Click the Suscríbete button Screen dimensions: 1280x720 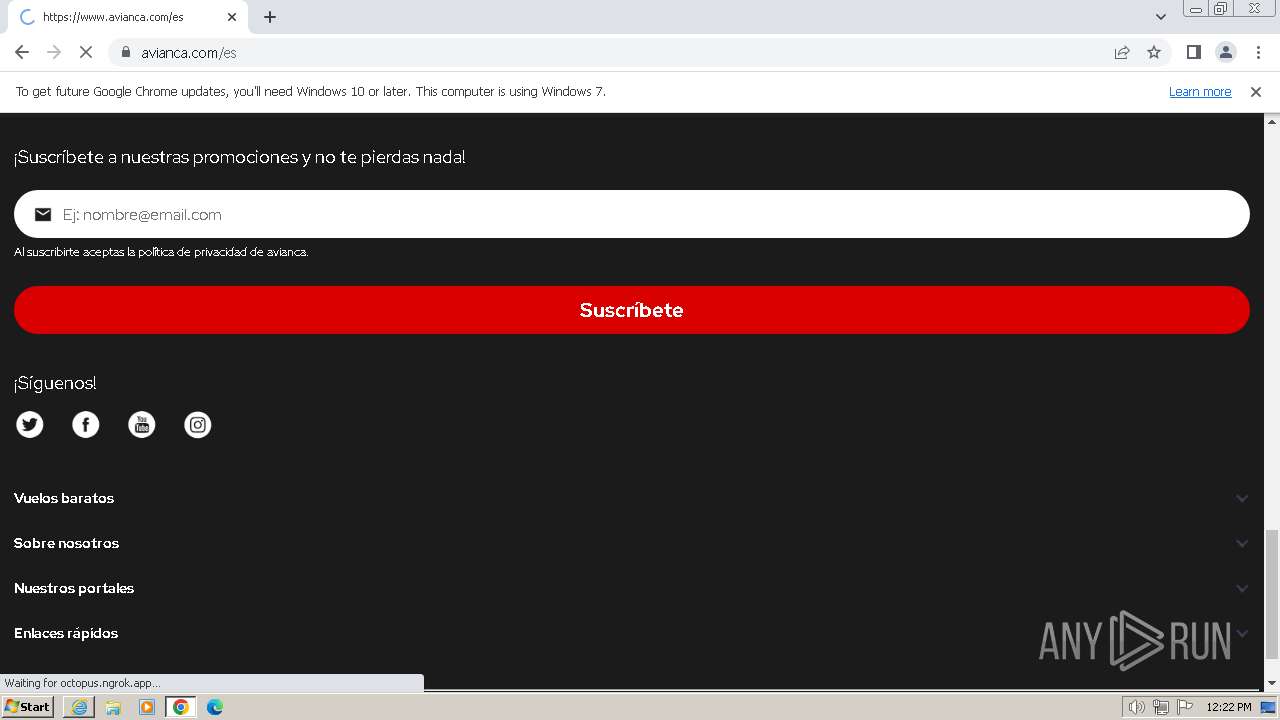[632, 310]
